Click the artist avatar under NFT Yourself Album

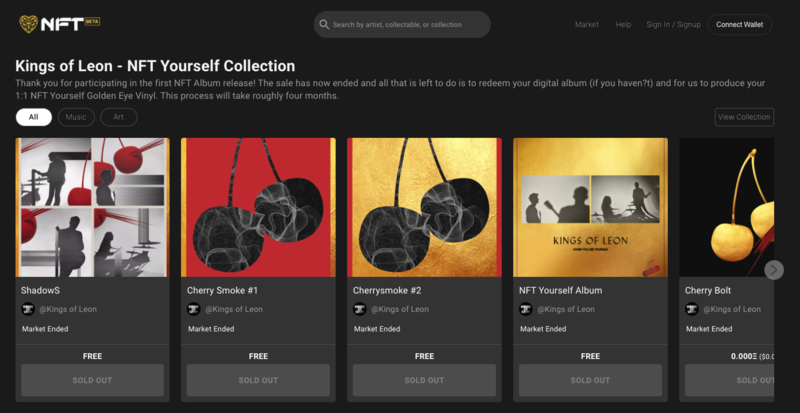pyautogui.click(x=526, y=309)
